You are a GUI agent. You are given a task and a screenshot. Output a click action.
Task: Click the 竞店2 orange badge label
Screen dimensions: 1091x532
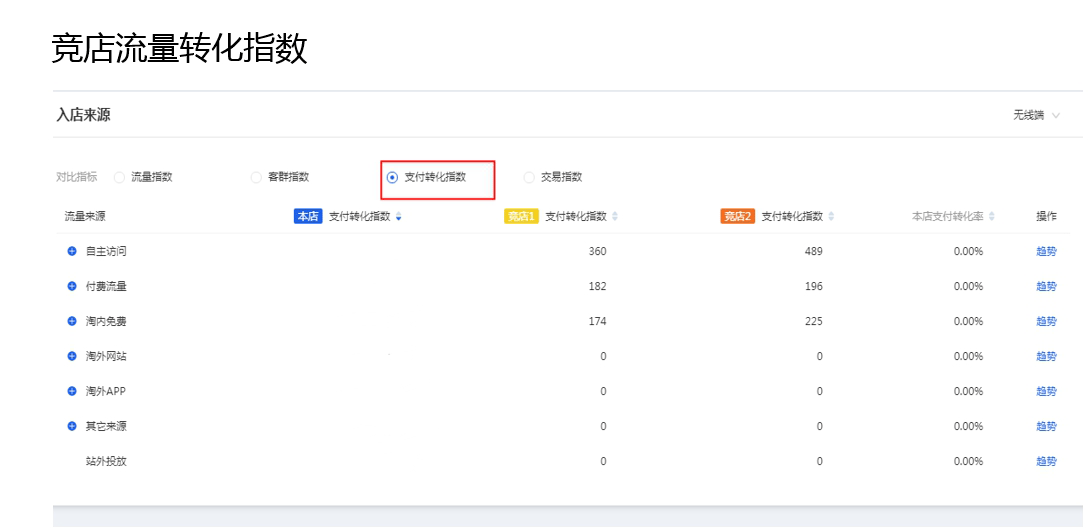click(x=739, y=216)
